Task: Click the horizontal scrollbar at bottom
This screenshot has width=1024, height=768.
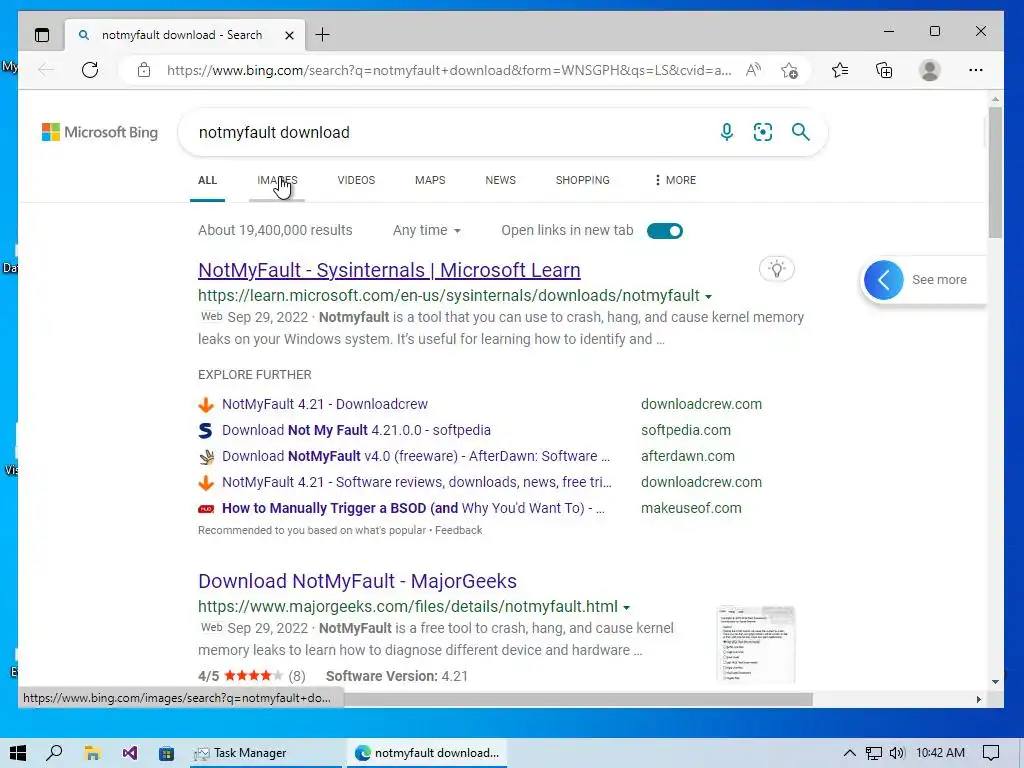Action: [578, 699]
